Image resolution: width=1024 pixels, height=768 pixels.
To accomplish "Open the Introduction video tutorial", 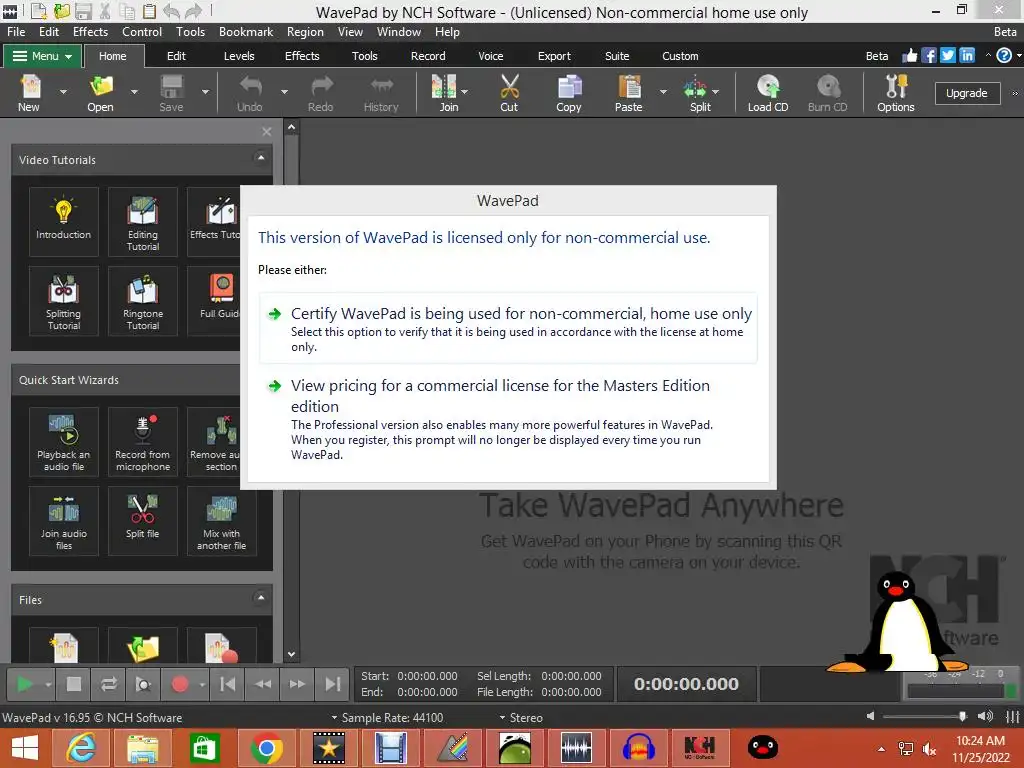I will [63, 221].
